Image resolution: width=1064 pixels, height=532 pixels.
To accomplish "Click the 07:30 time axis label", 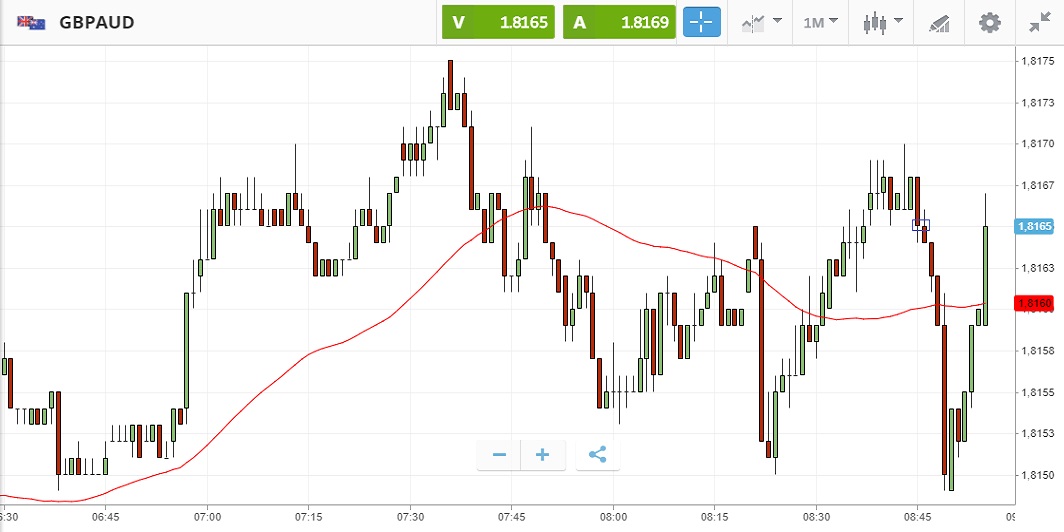I will tap(410, 517).
